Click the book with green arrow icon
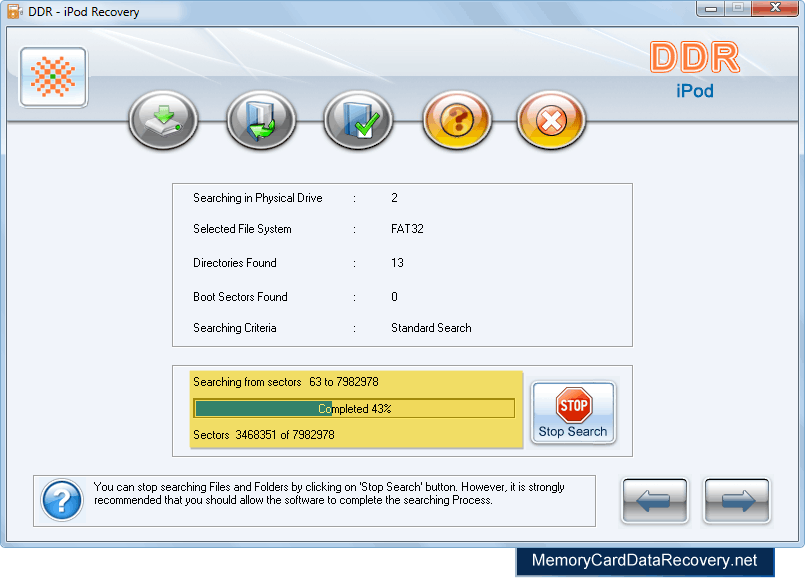This screenshot has width=805, height=578. 261,120
